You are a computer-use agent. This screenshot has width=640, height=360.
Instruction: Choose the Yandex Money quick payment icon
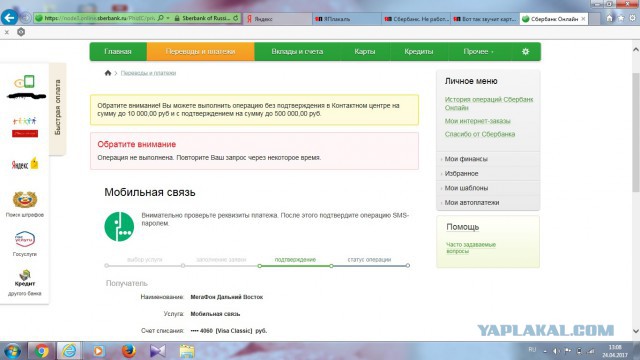coord(24,163)
